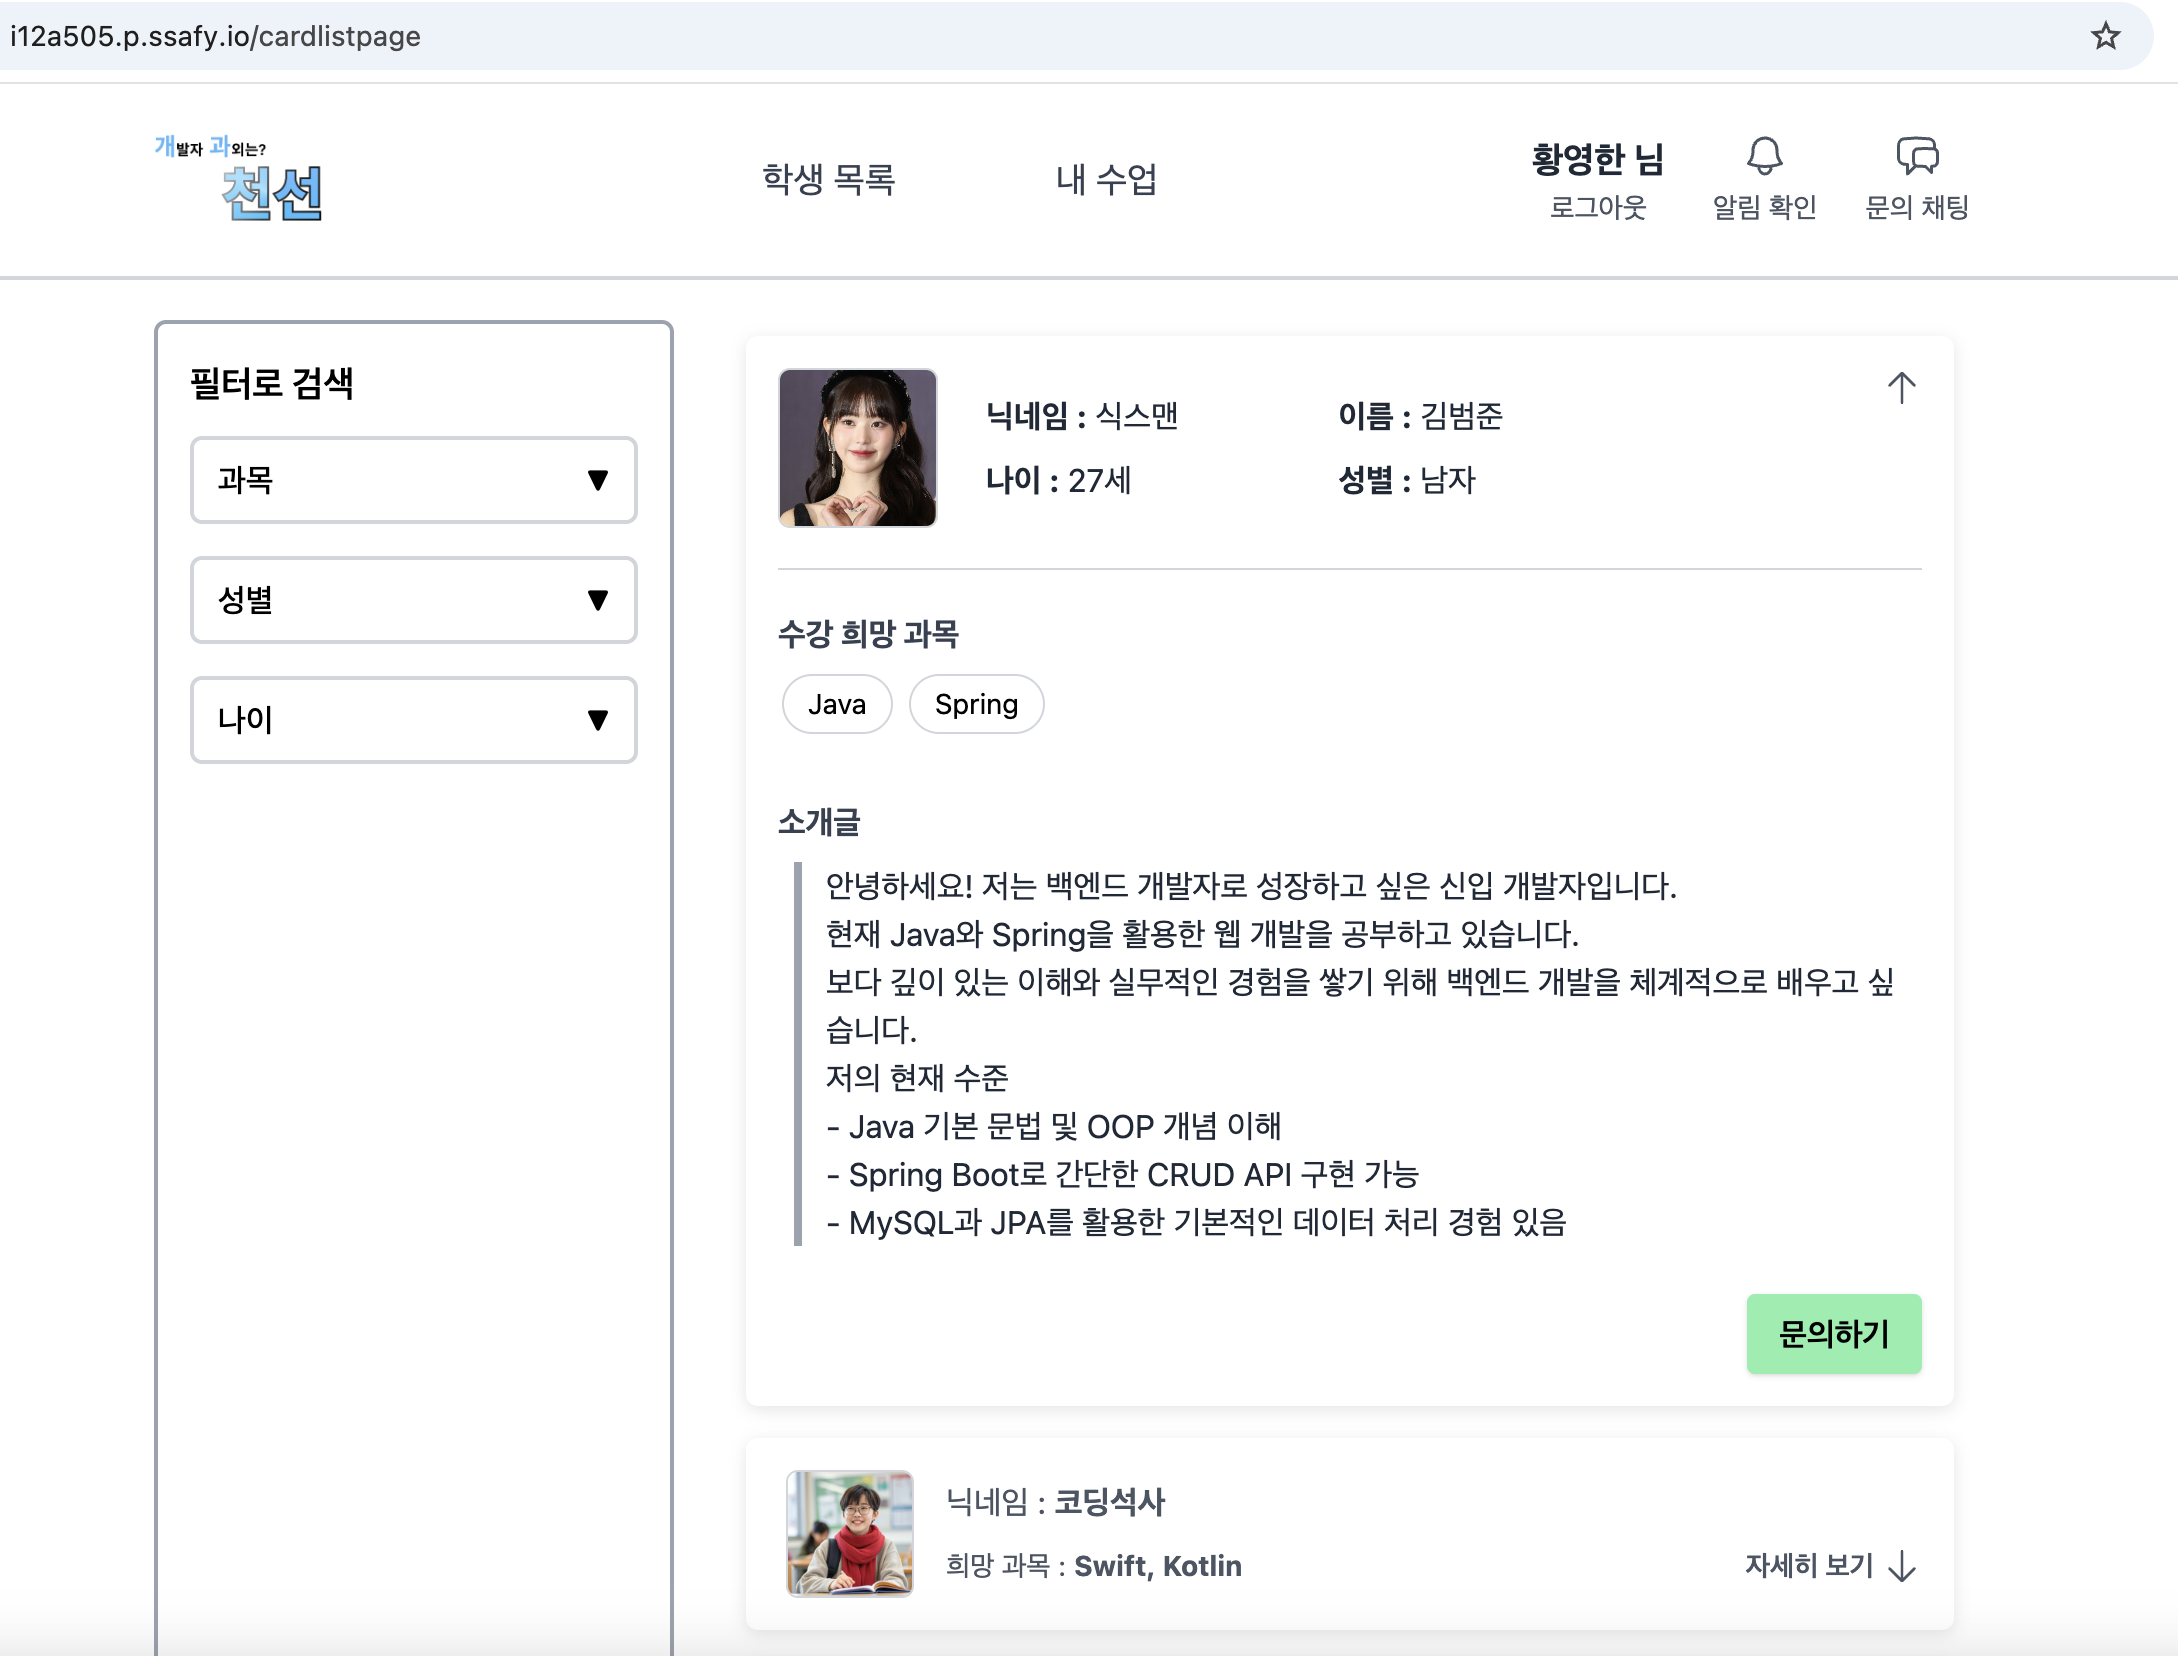Select the Java subject tag
The image size is (2178, 1656).
837,704
